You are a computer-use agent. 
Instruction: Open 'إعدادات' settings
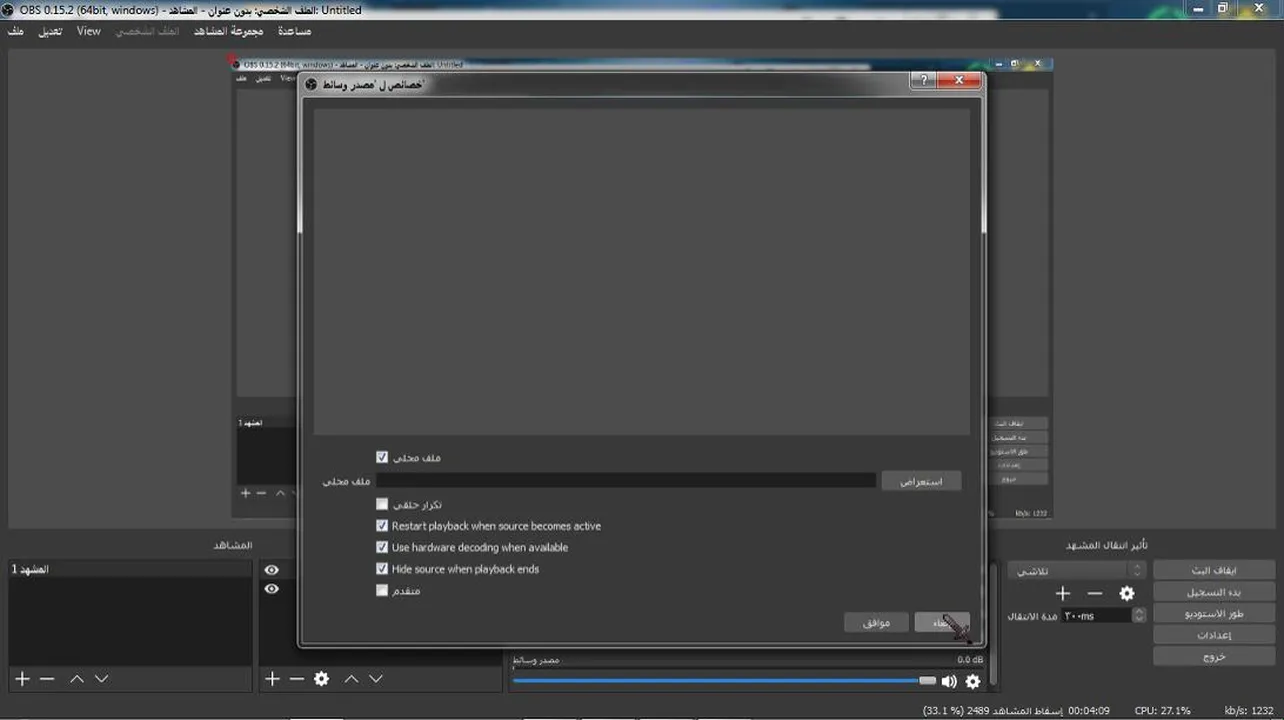(x=1213, y=635)
